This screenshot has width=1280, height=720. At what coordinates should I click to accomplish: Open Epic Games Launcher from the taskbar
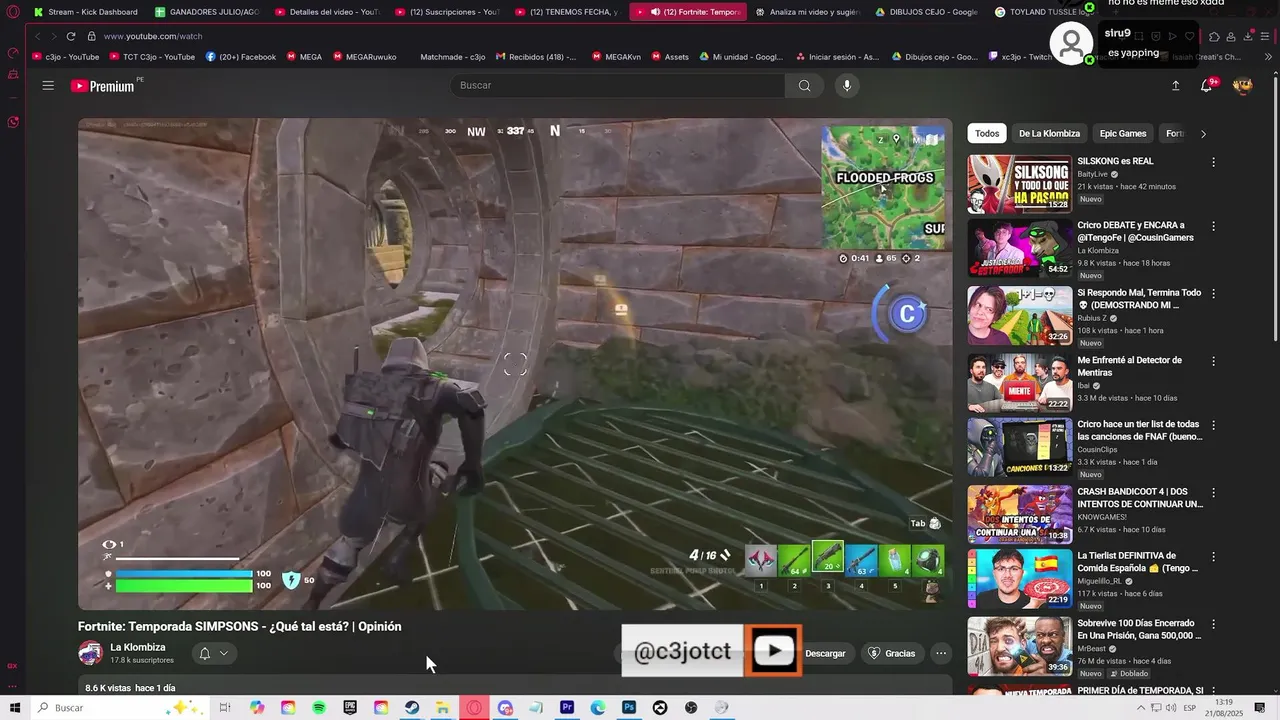click(350, 708)
